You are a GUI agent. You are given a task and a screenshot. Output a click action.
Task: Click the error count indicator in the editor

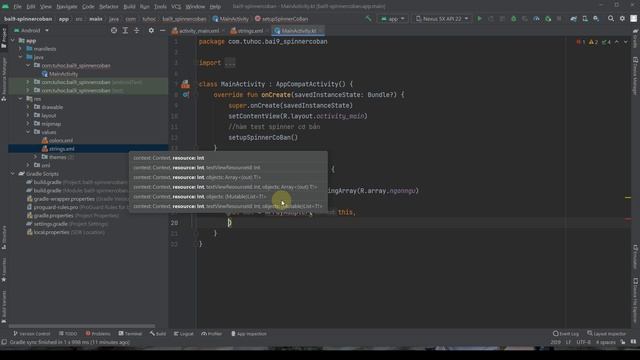580,42
